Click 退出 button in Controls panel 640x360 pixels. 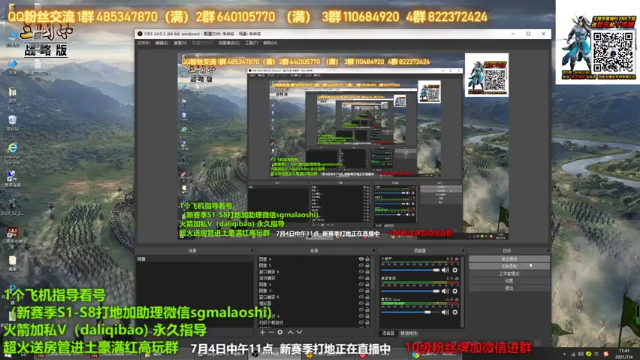pyautogui.click(x=509, y=288)
